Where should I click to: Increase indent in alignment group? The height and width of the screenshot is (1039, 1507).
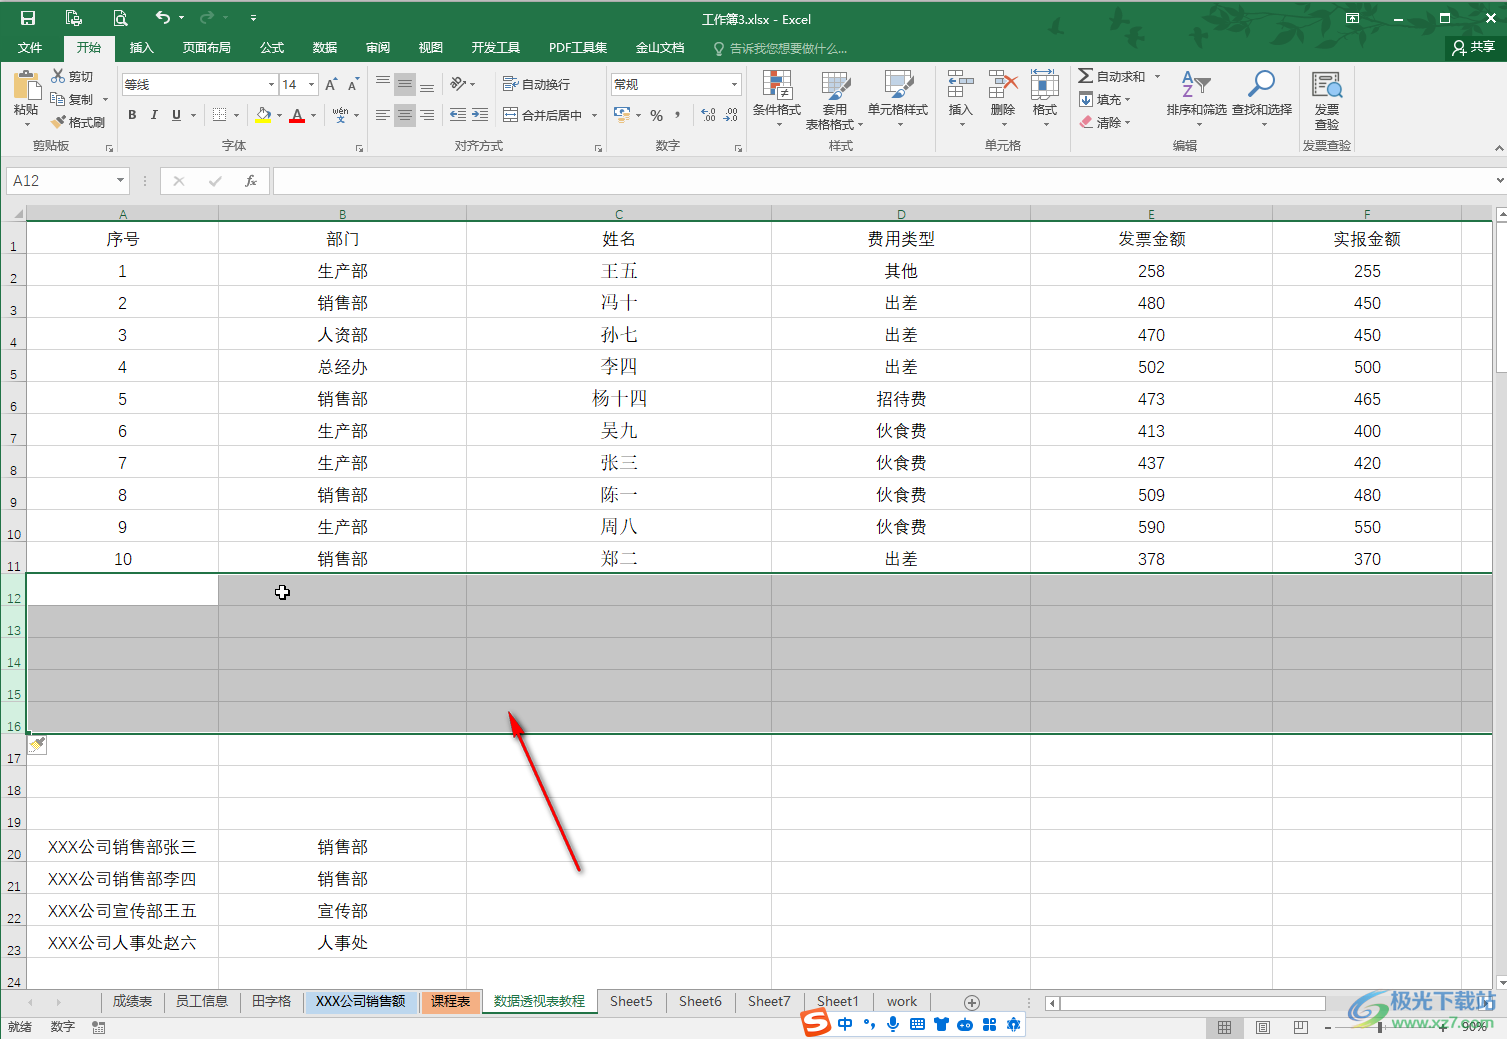[480, 115]
